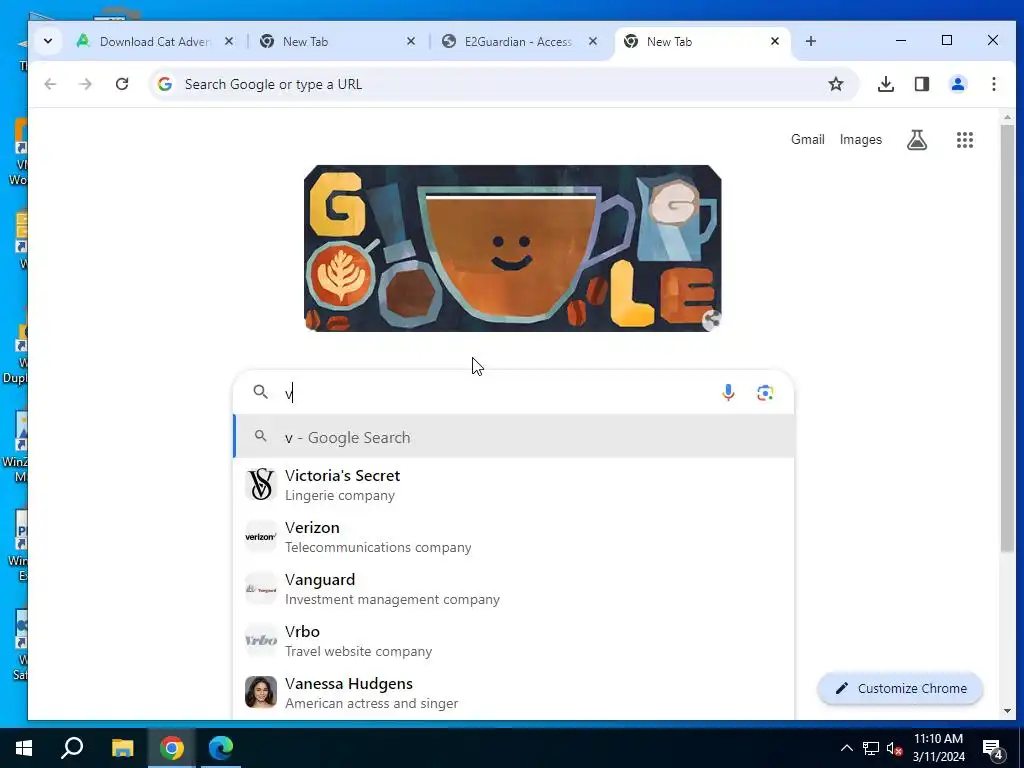The width and height of the screenshot is (1024, 768).
Task: Open muted volume tray icon
Action: pos(894,748)
